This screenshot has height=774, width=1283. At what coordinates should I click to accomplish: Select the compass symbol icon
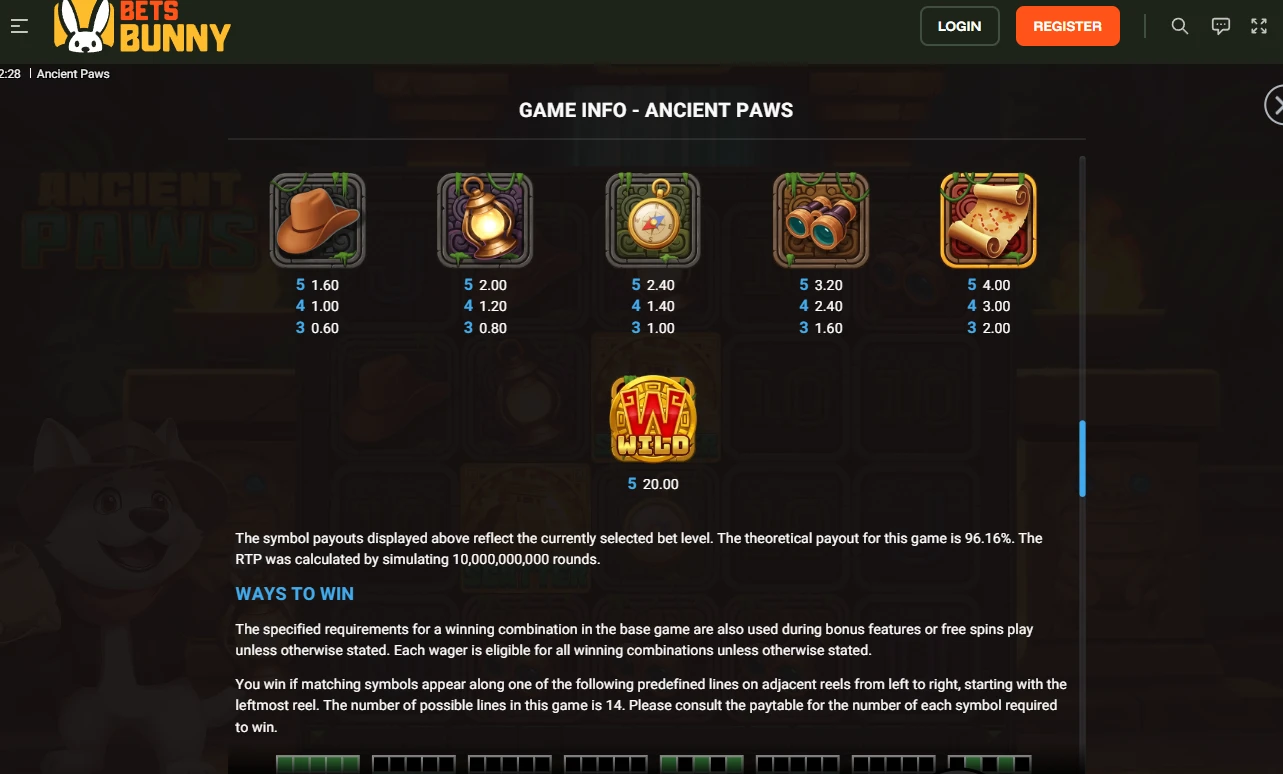[x=653, y=220]
